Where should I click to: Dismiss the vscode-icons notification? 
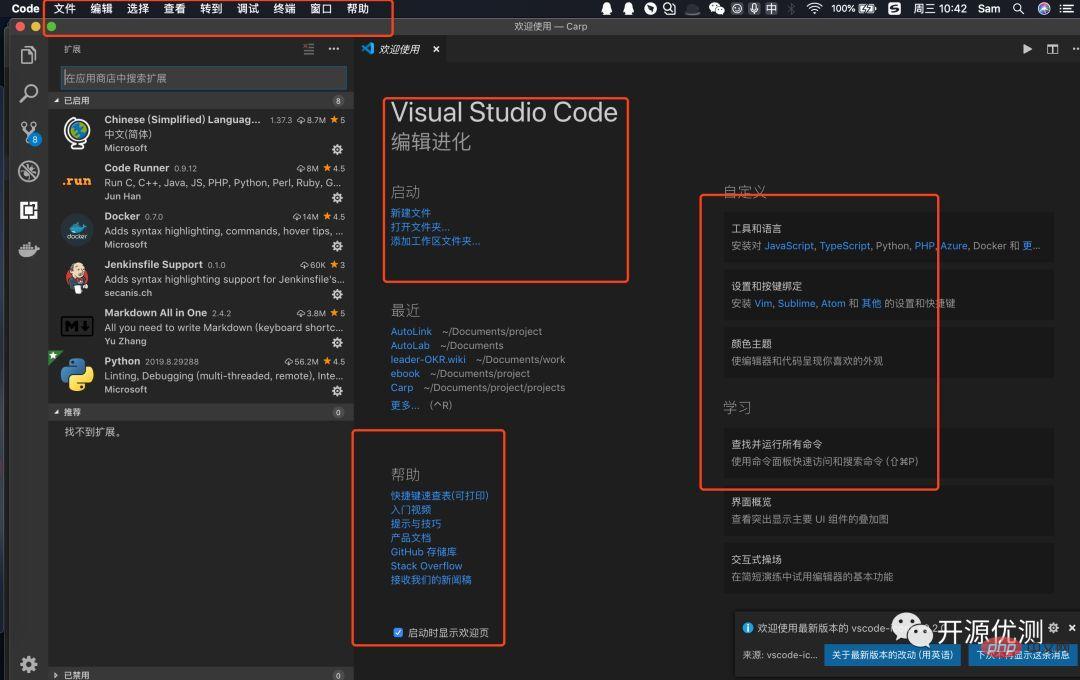[x=1072, y=628]
